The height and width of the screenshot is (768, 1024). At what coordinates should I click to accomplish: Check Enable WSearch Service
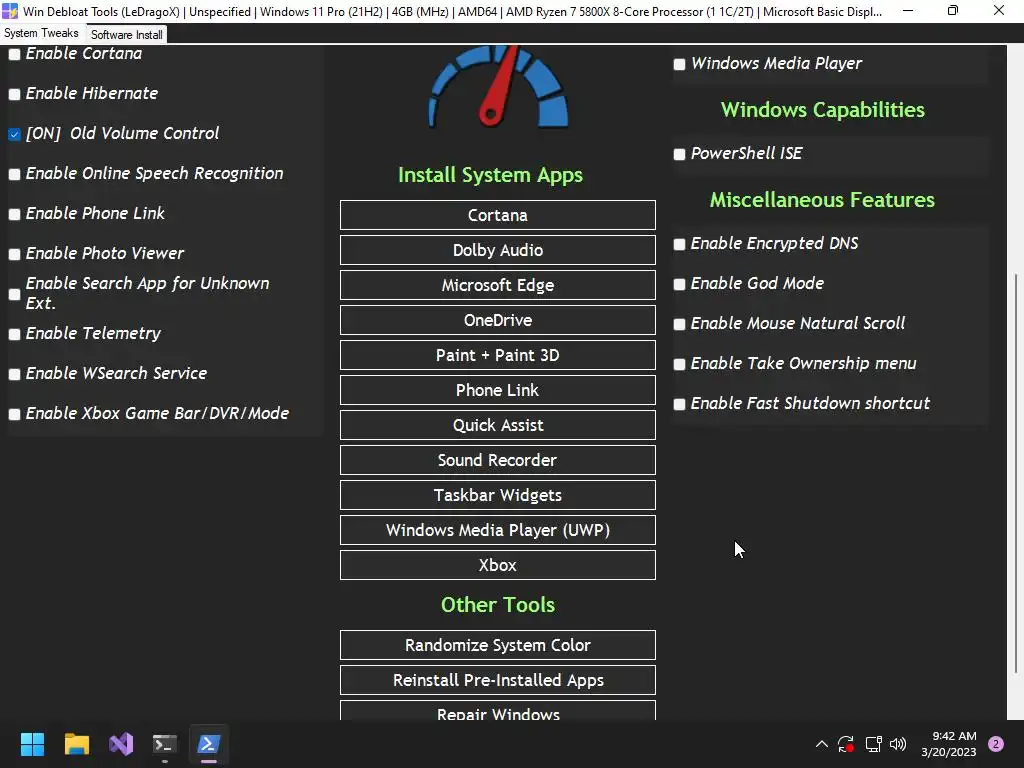tap(14, 374)
